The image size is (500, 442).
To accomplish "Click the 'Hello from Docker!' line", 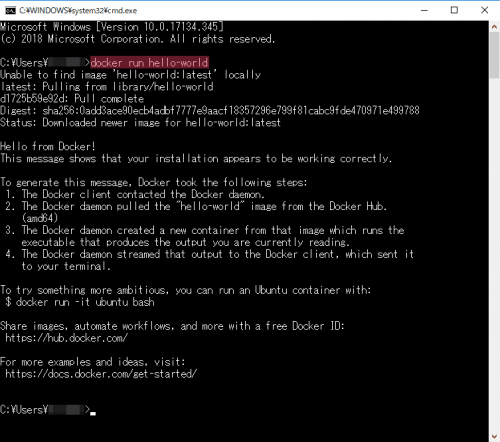I will [48, 146].
